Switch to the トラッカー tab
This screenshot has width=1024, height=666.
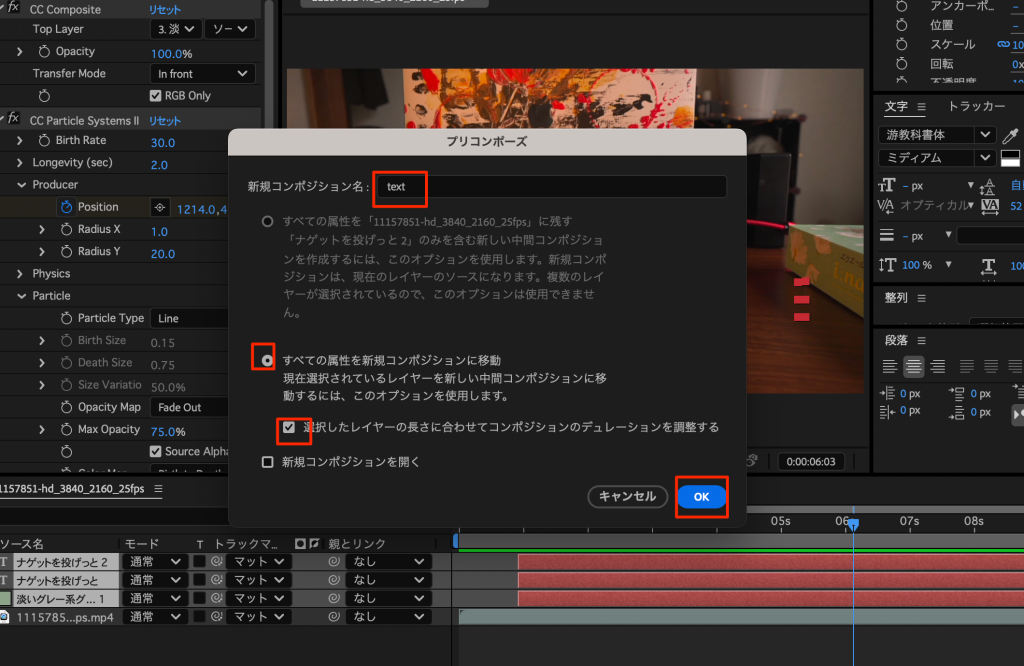pyautogui.click(x=976, y=107)
